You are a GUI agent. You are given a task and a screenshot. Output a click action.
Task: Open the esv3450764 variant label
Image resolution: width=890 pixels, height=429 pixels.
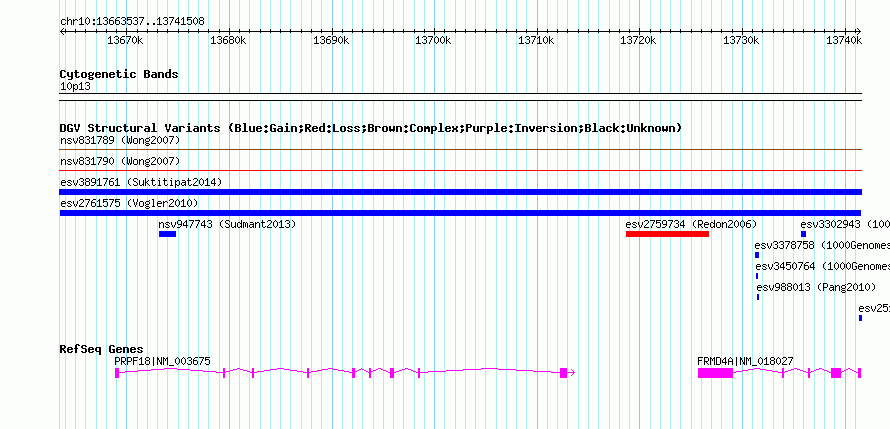click(822, 266)
